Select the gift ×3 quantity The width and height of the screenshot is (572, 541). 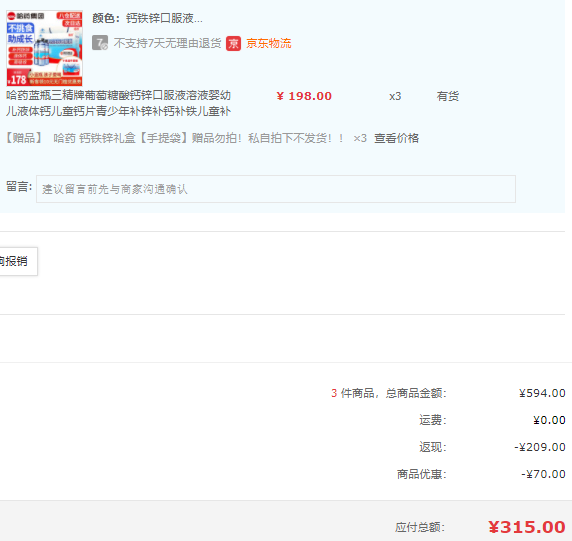360,138
